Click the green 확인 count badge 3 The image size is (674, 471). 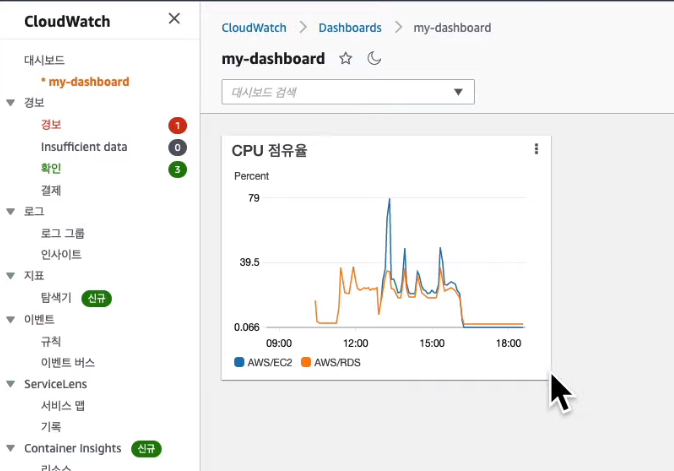[177, 169]
